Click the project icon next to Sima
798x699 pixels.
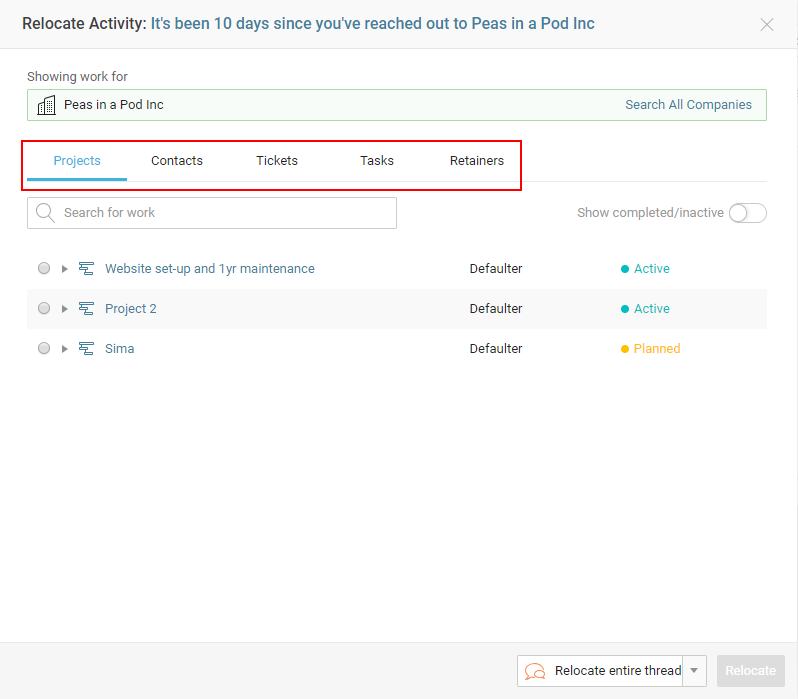click(86, 349)
